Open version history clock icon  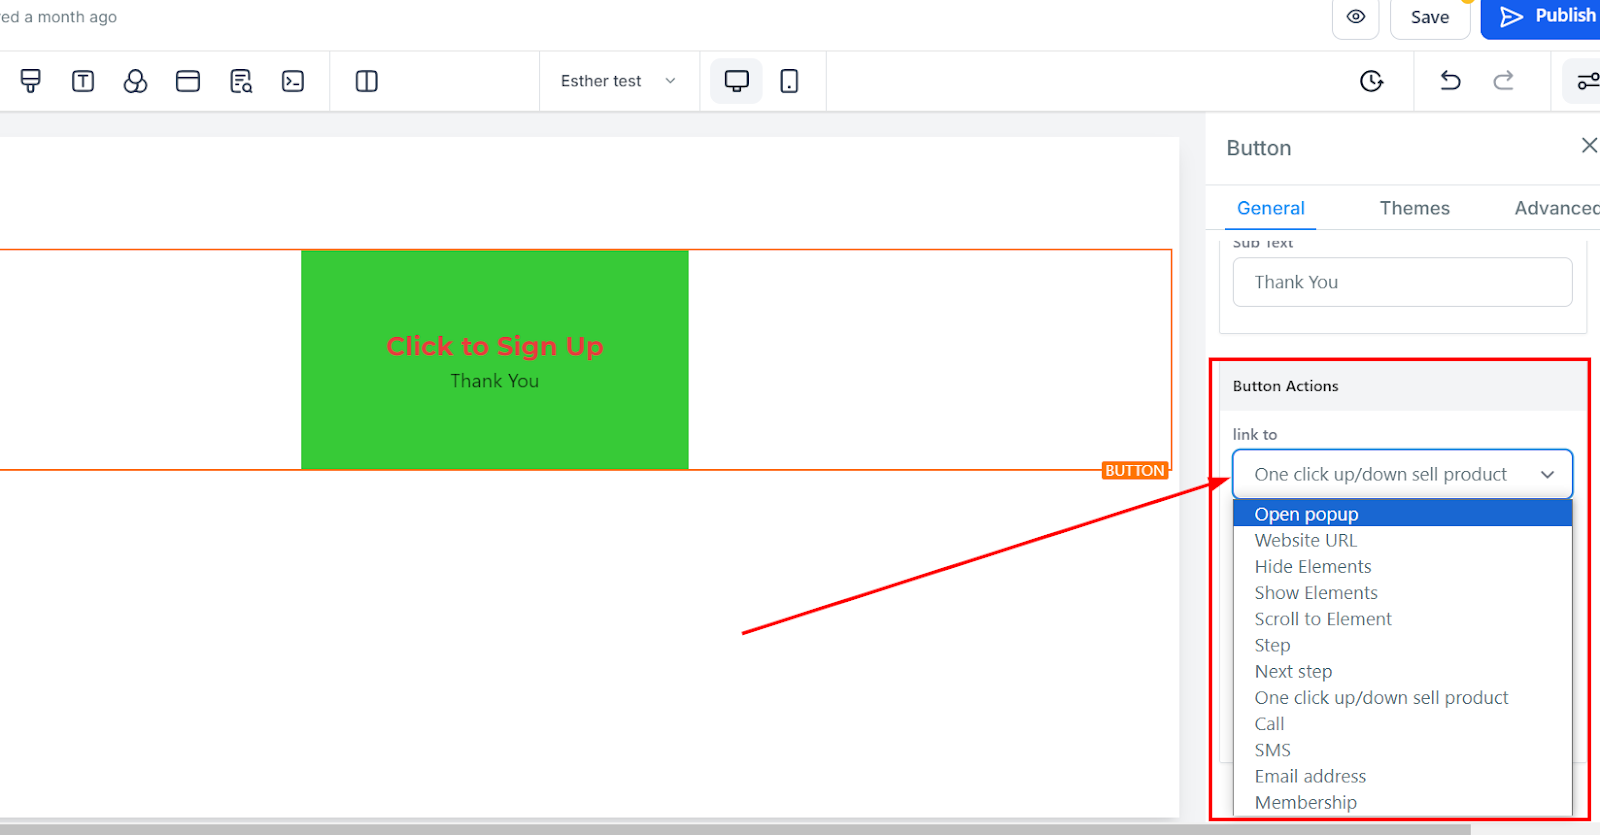(1372, 81)
